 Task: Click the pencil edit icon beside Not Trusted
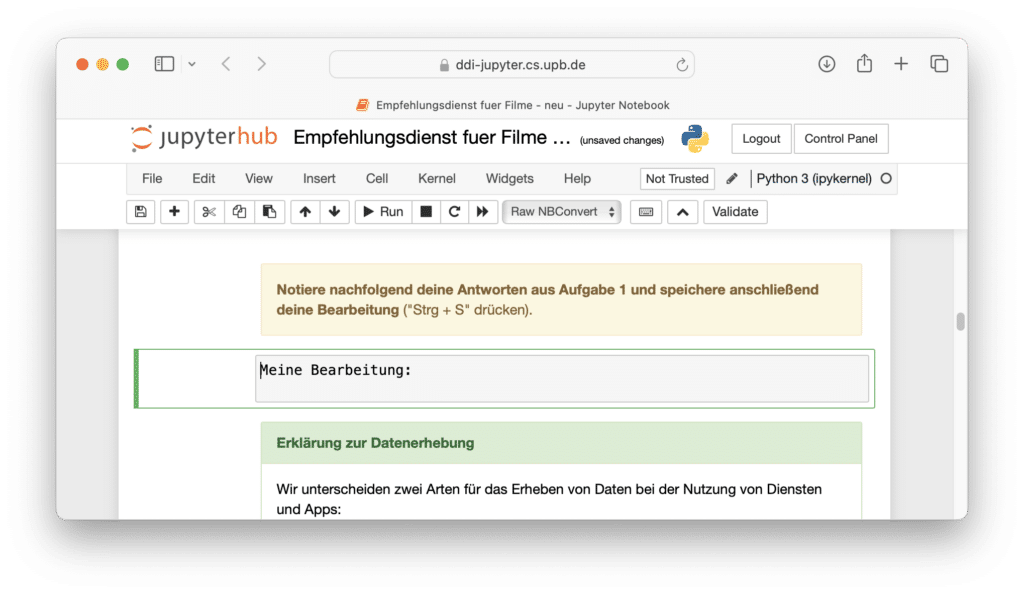(732, 178)
